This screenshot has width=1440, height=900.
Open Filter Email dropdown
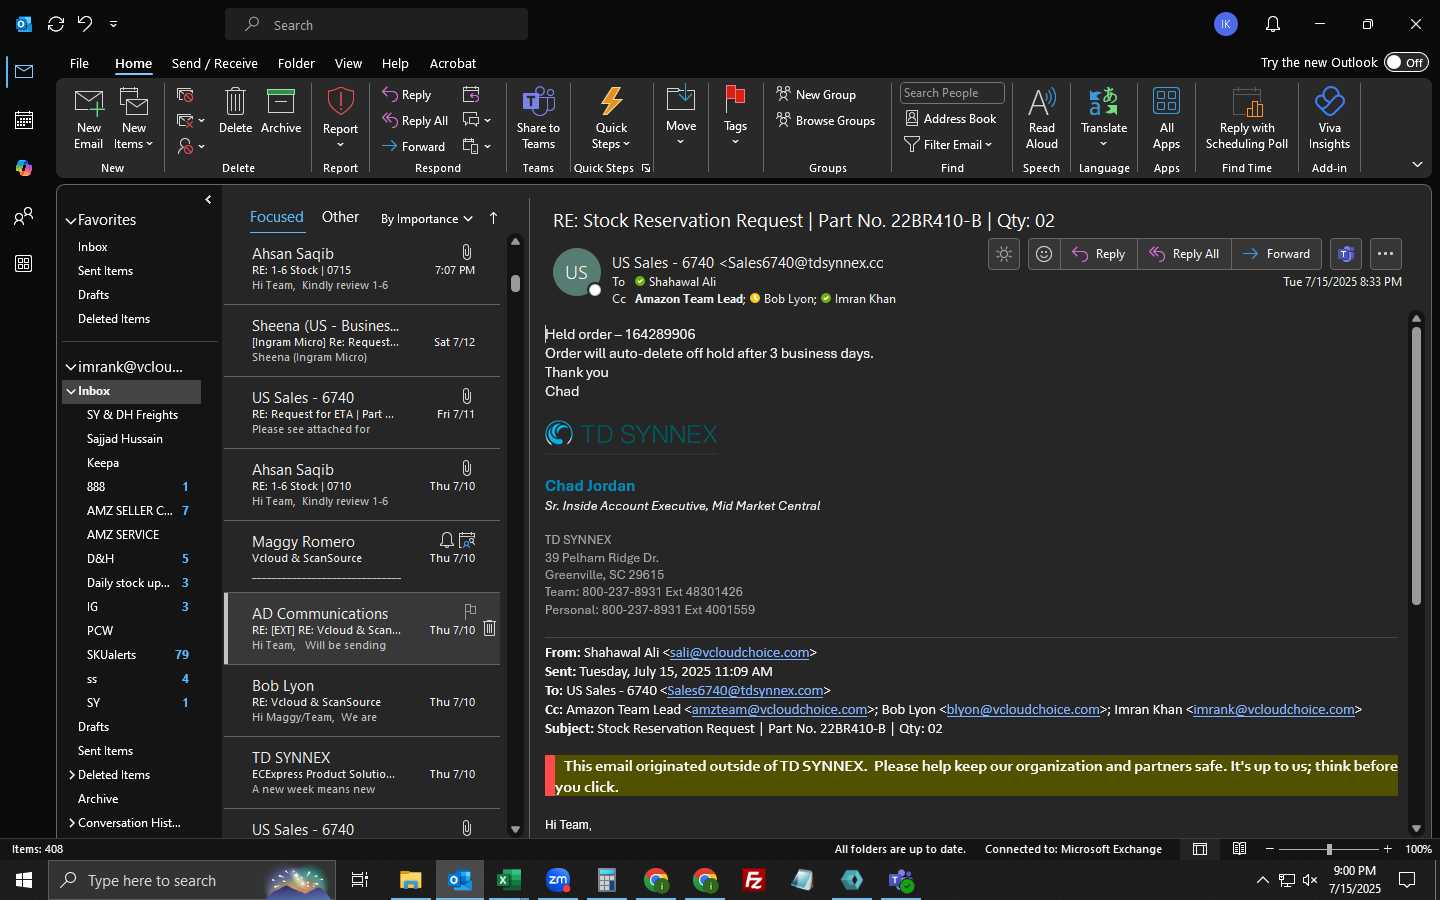tap(948, 145)
